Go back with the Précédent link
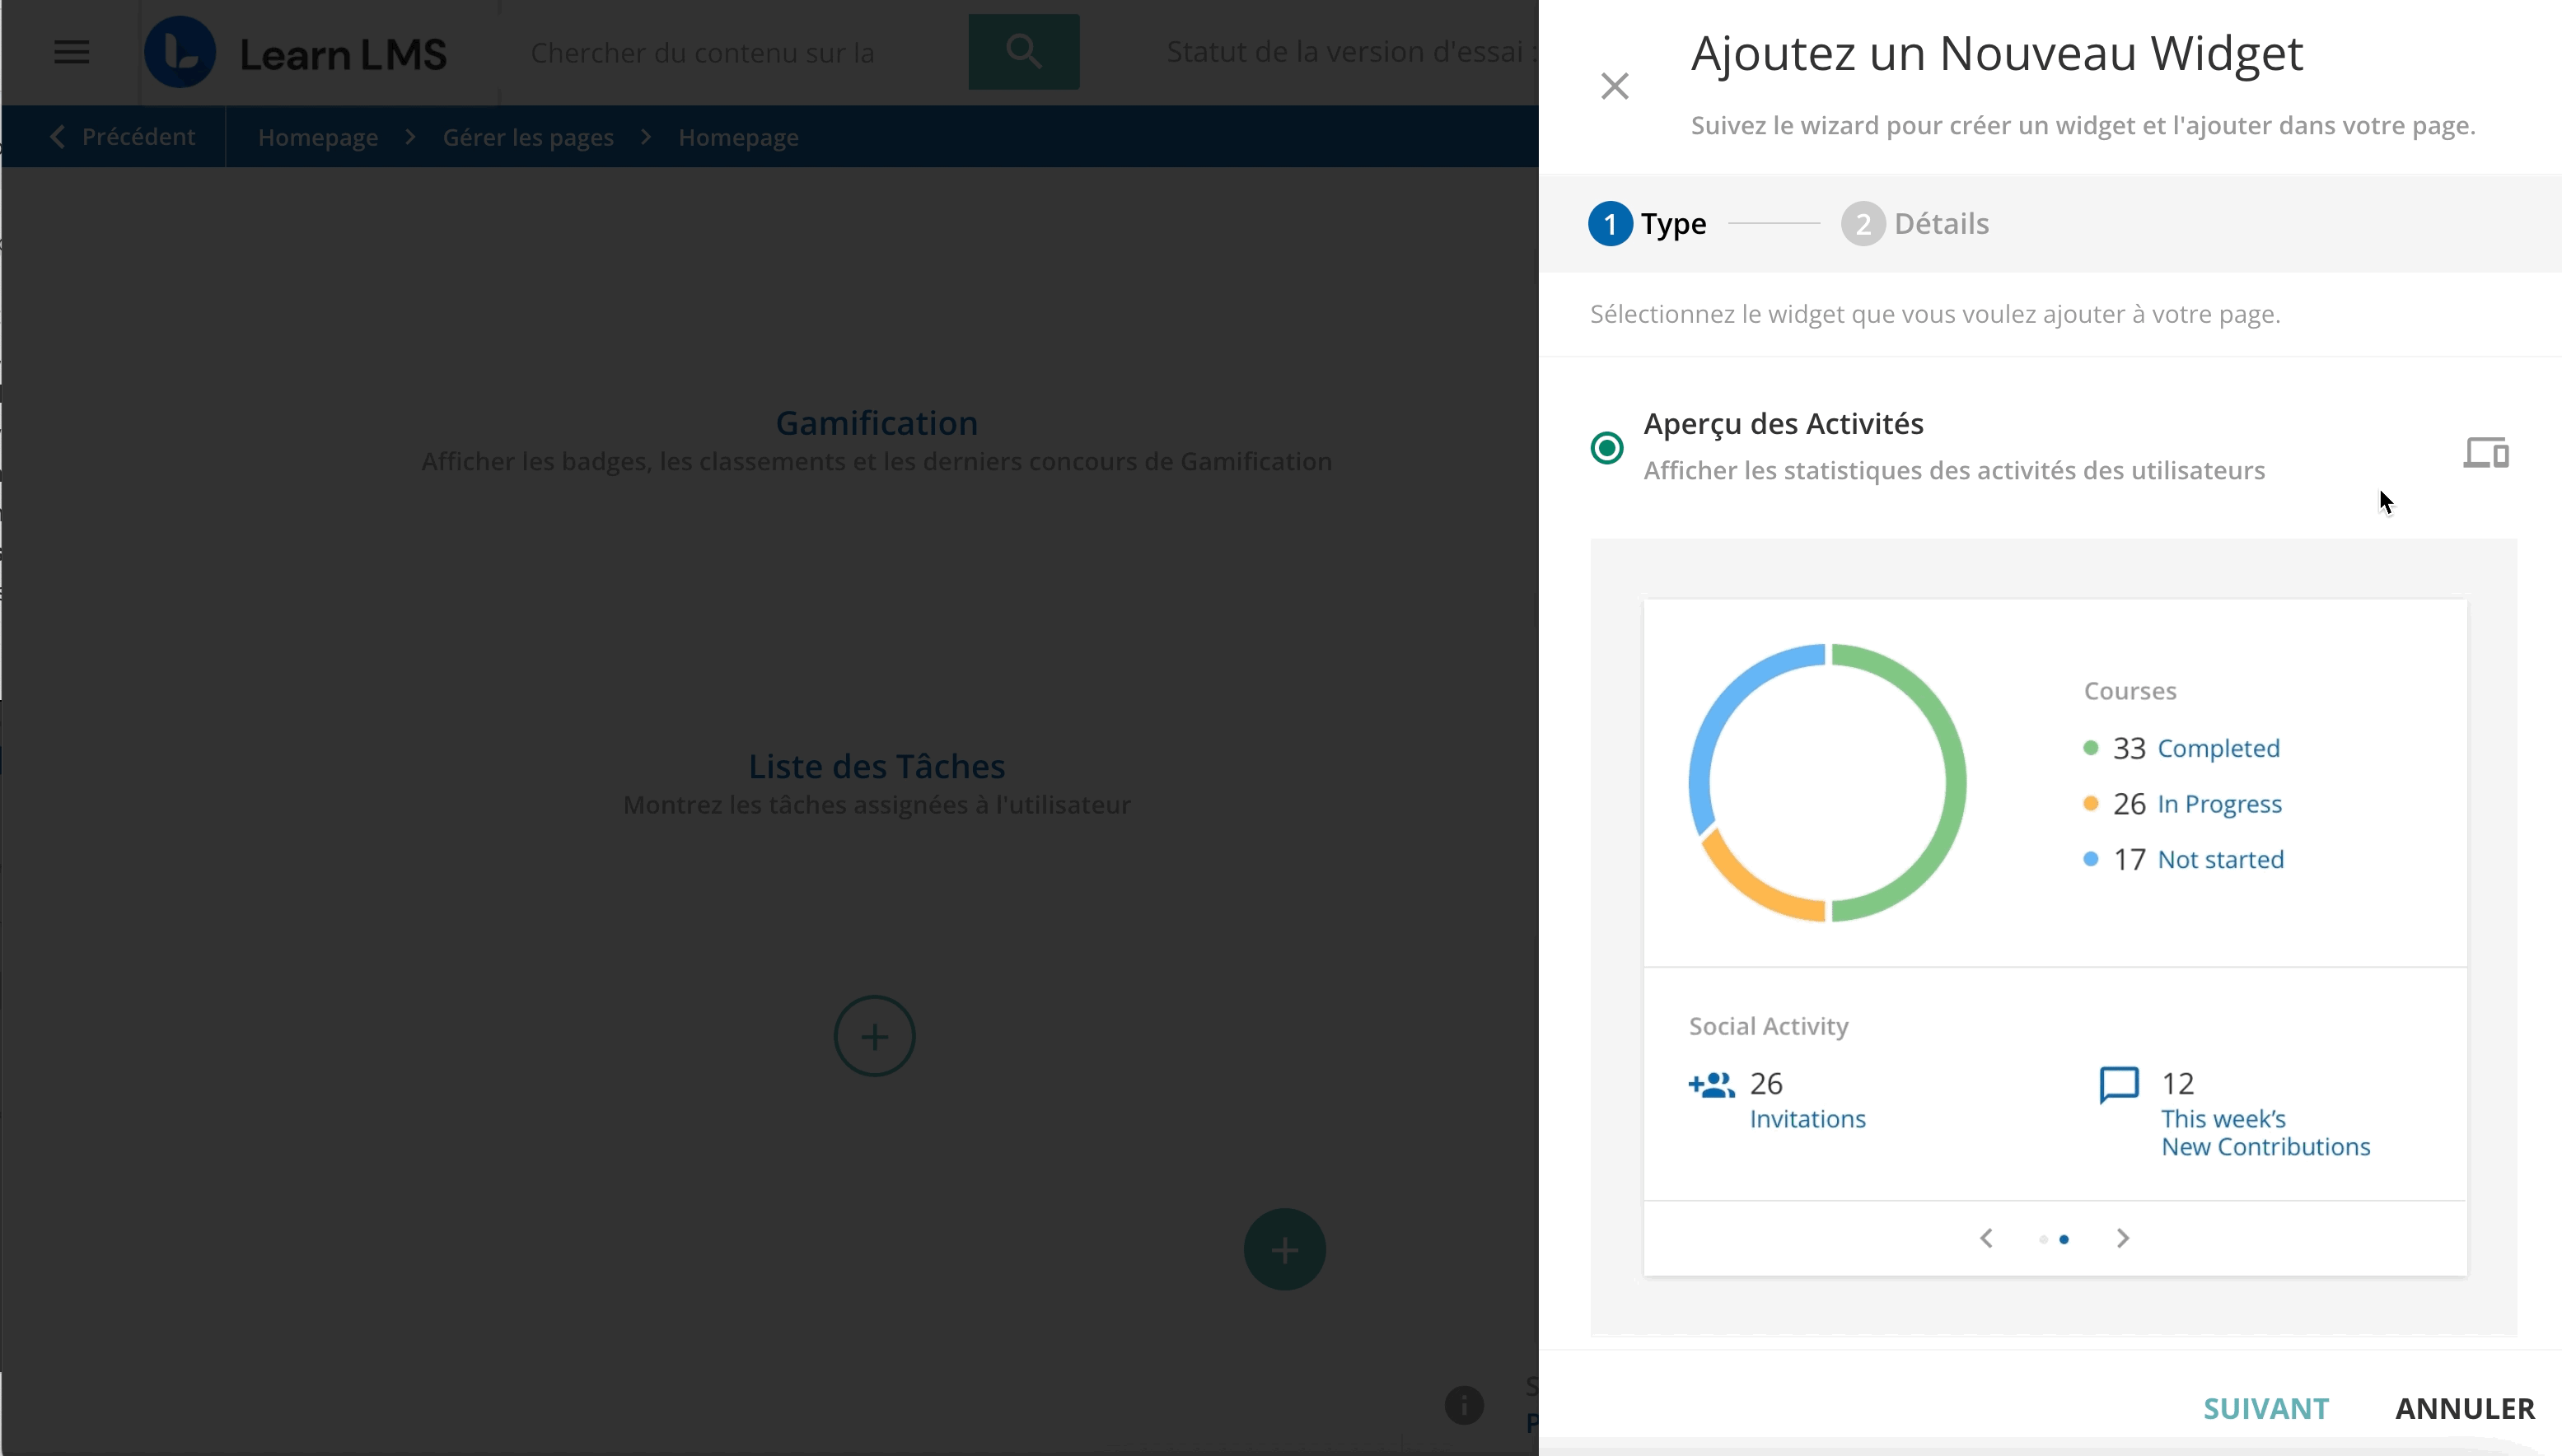2562x1456 pixels. (123, 137)
